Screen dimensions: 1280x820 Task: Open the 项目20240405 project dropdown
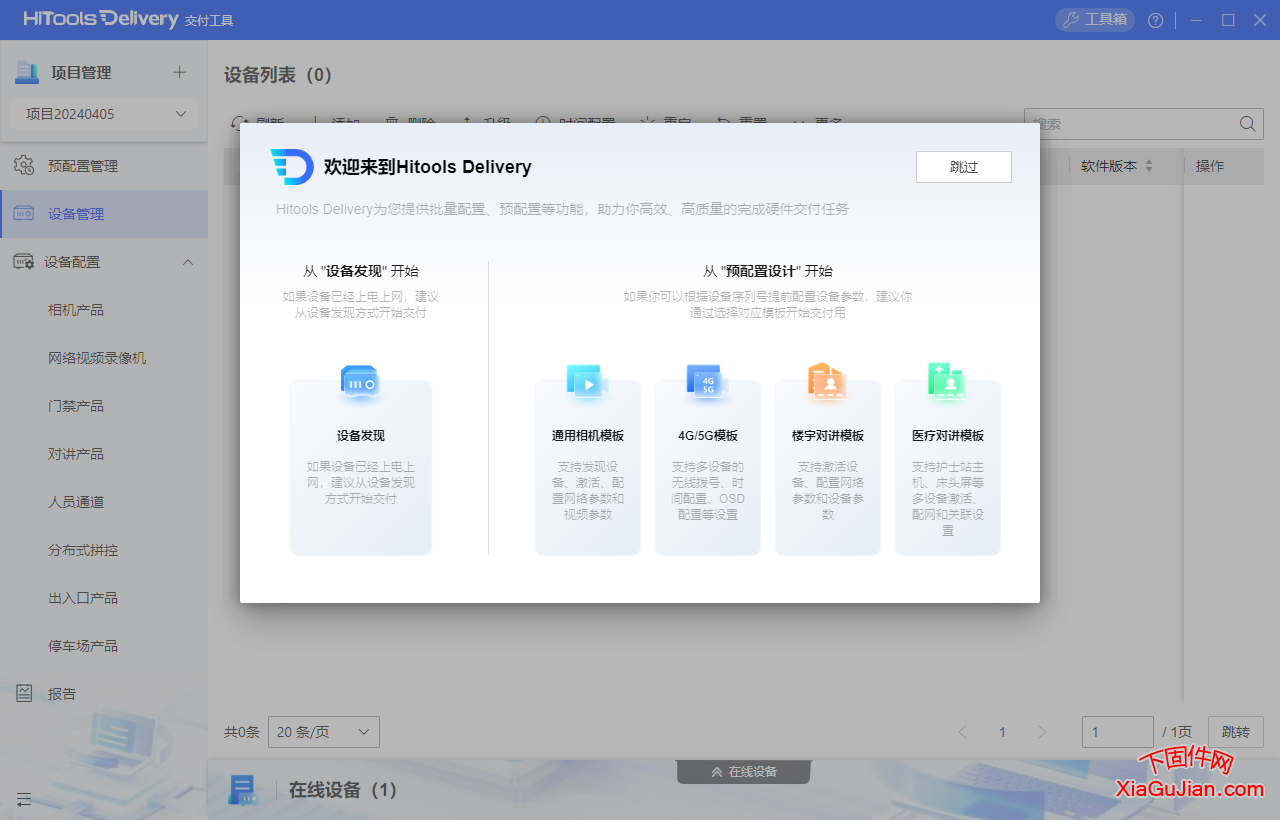[104, 114]
